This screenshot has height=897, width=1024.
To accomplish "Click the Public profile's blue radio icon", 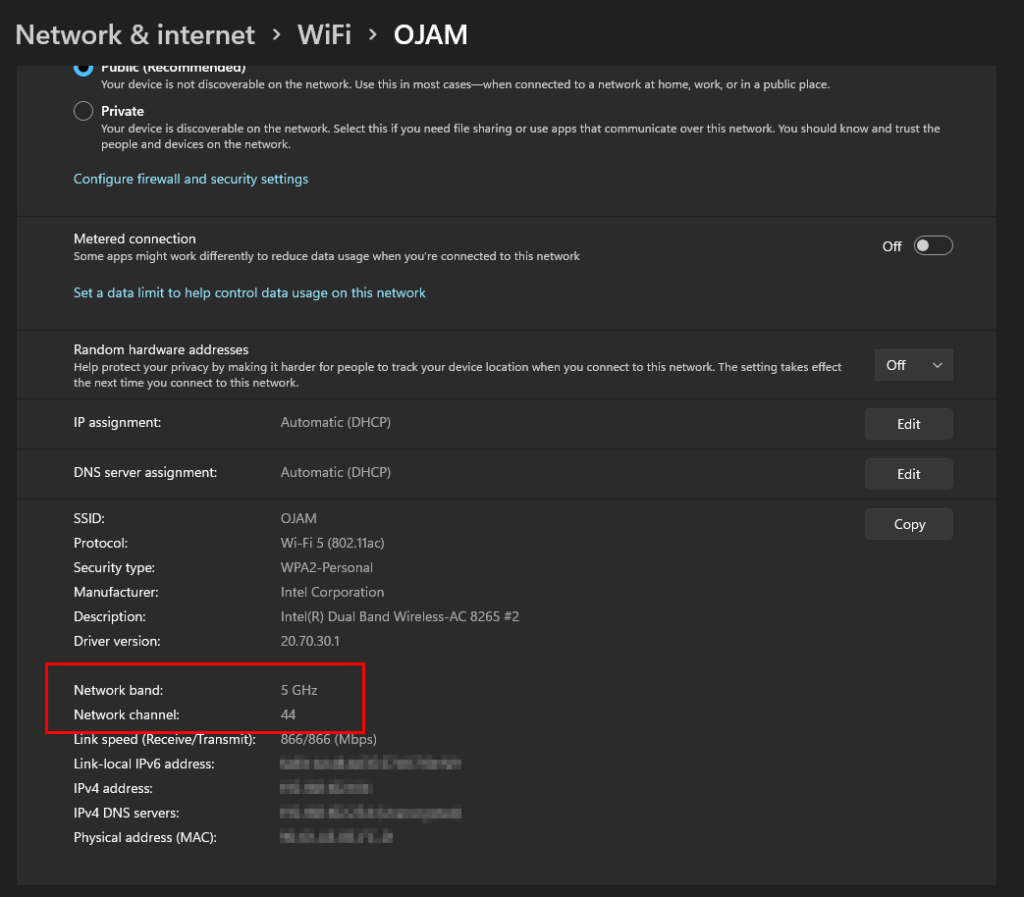I will coord(82,68).
